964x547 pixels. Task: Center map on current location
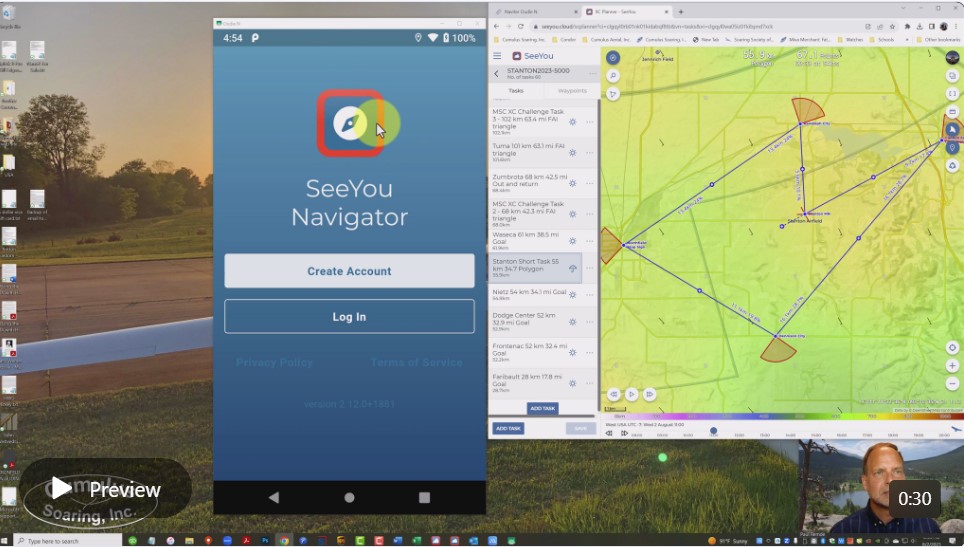point(952,347)
